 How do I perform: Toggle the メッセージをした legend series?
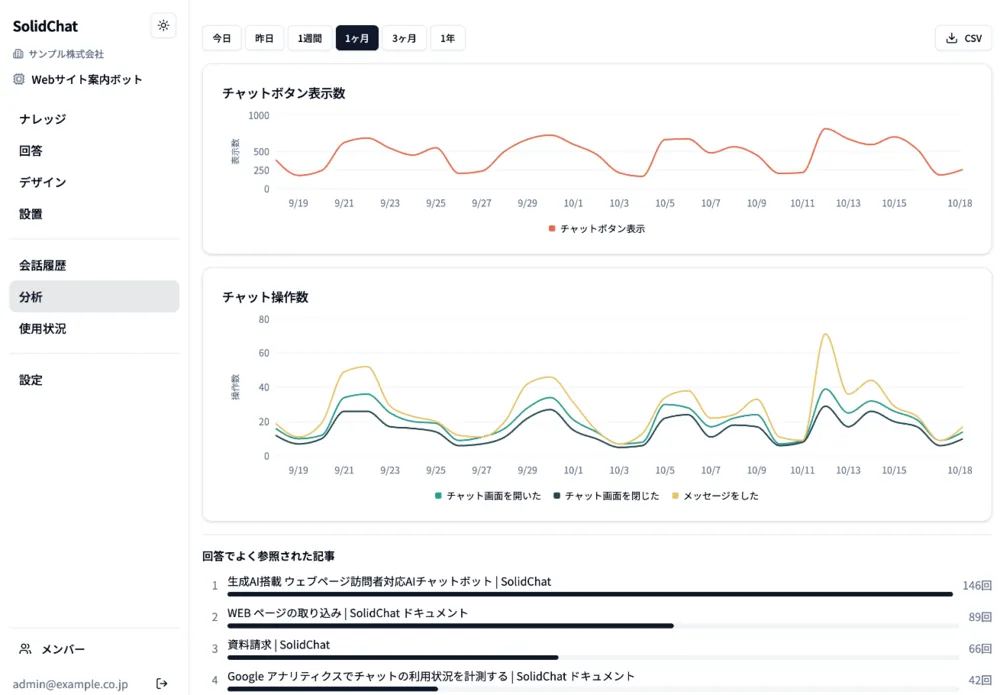click(x=715, y=496)
